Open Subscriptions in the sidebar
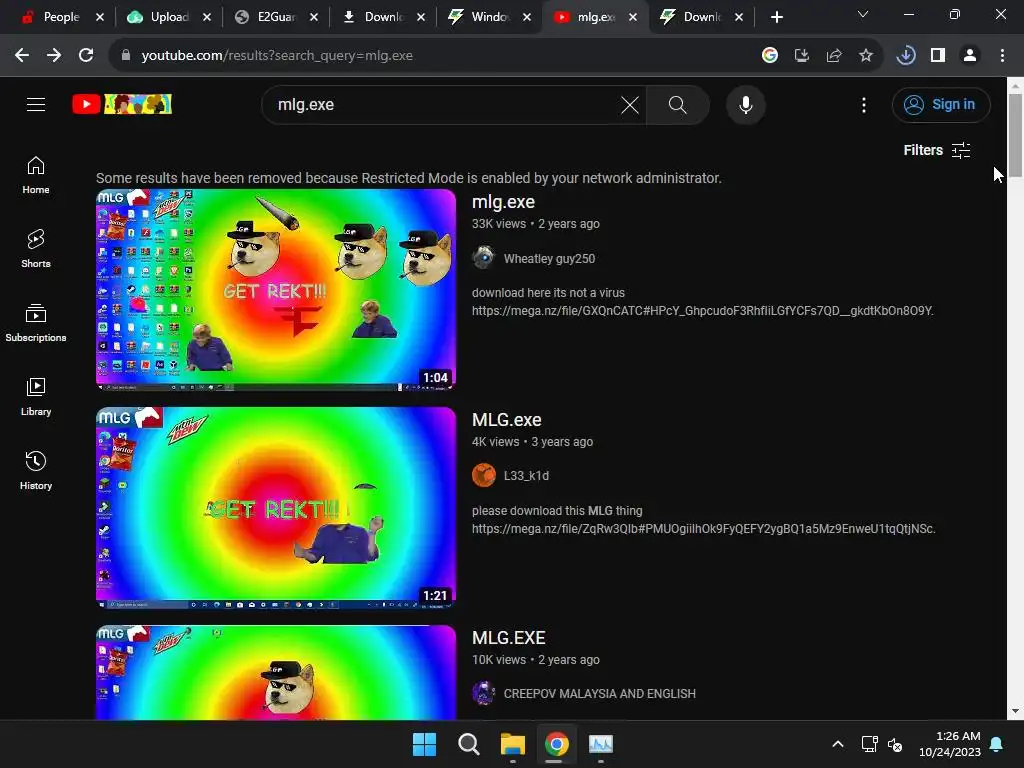Image resolution: width=1024 pixels, height=768 pixels. point(36,323)
